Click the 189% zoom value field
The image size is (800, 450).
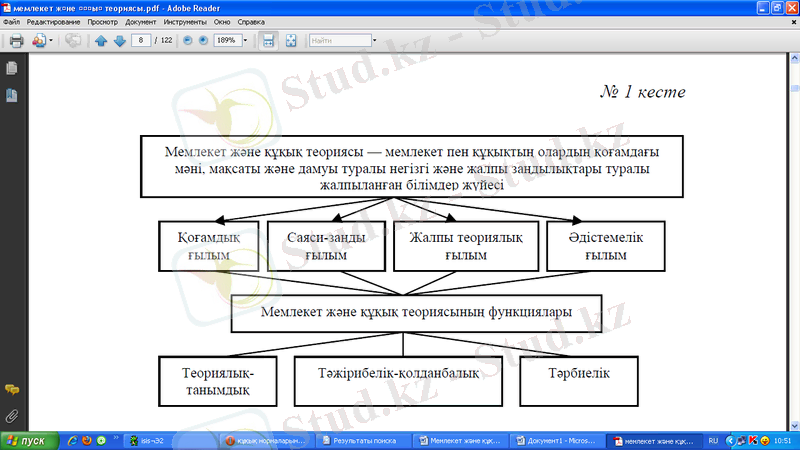(x=227, y=40)
